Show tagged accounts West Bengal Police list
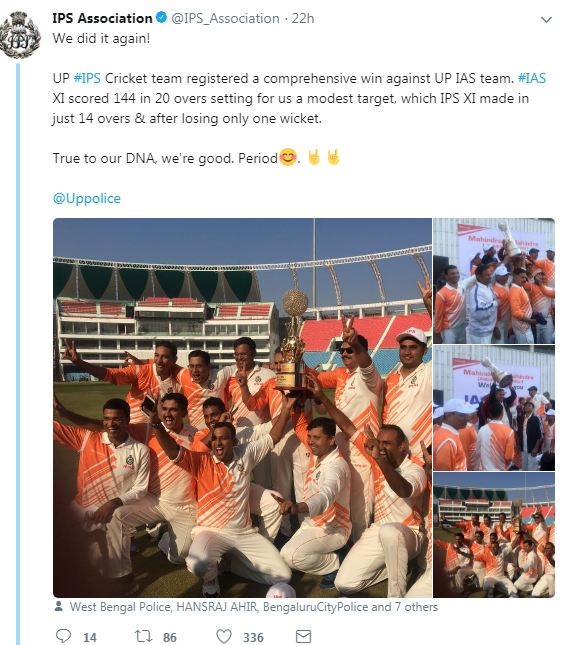 click(253, 607)
